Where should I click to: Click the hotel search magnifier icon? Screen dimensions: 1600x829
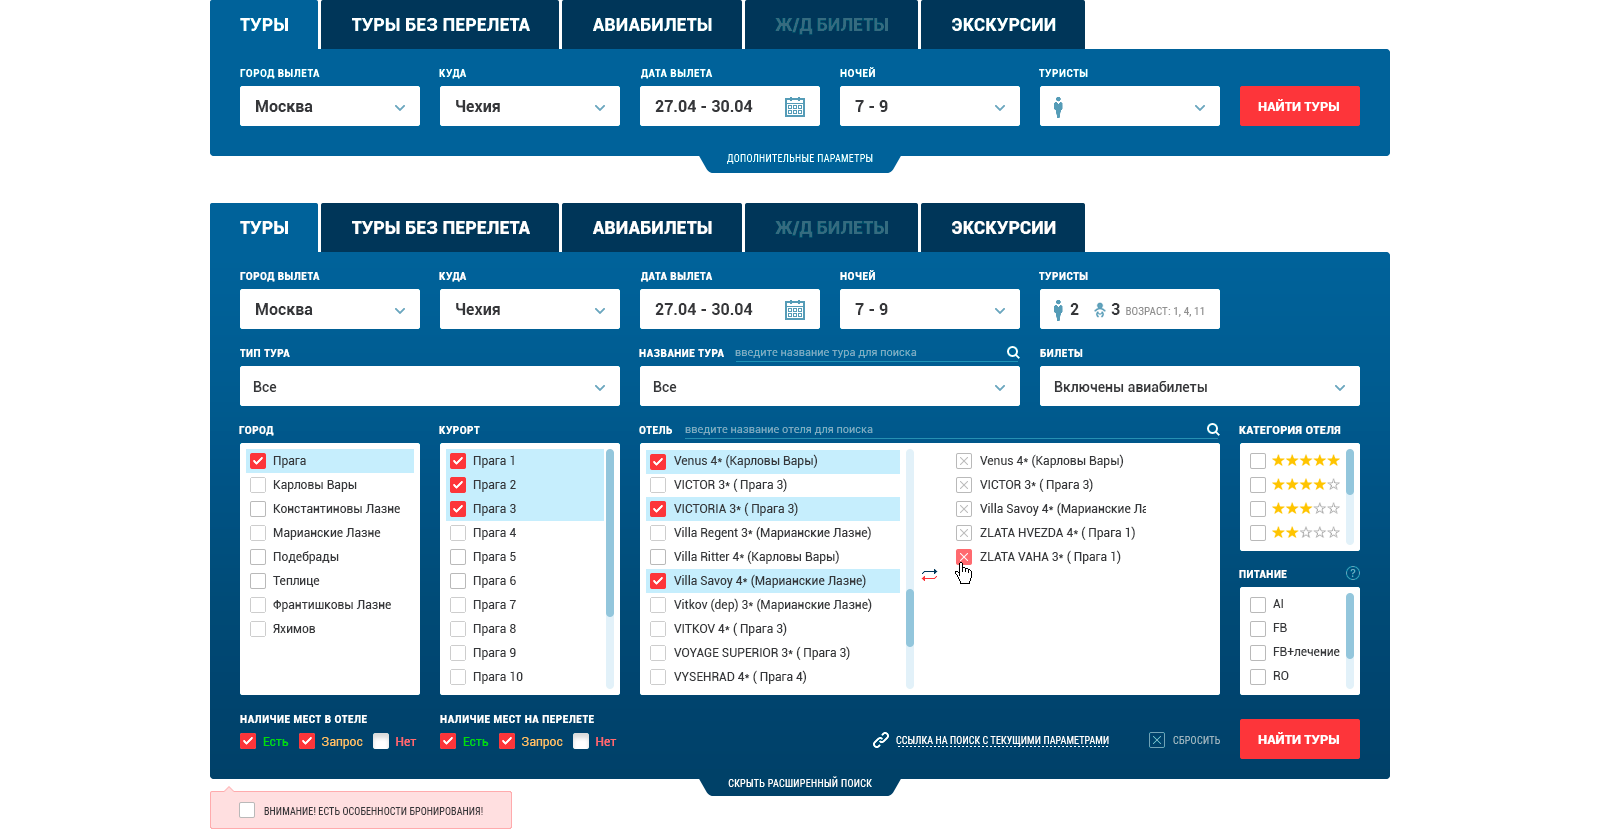click(1213, 430)
